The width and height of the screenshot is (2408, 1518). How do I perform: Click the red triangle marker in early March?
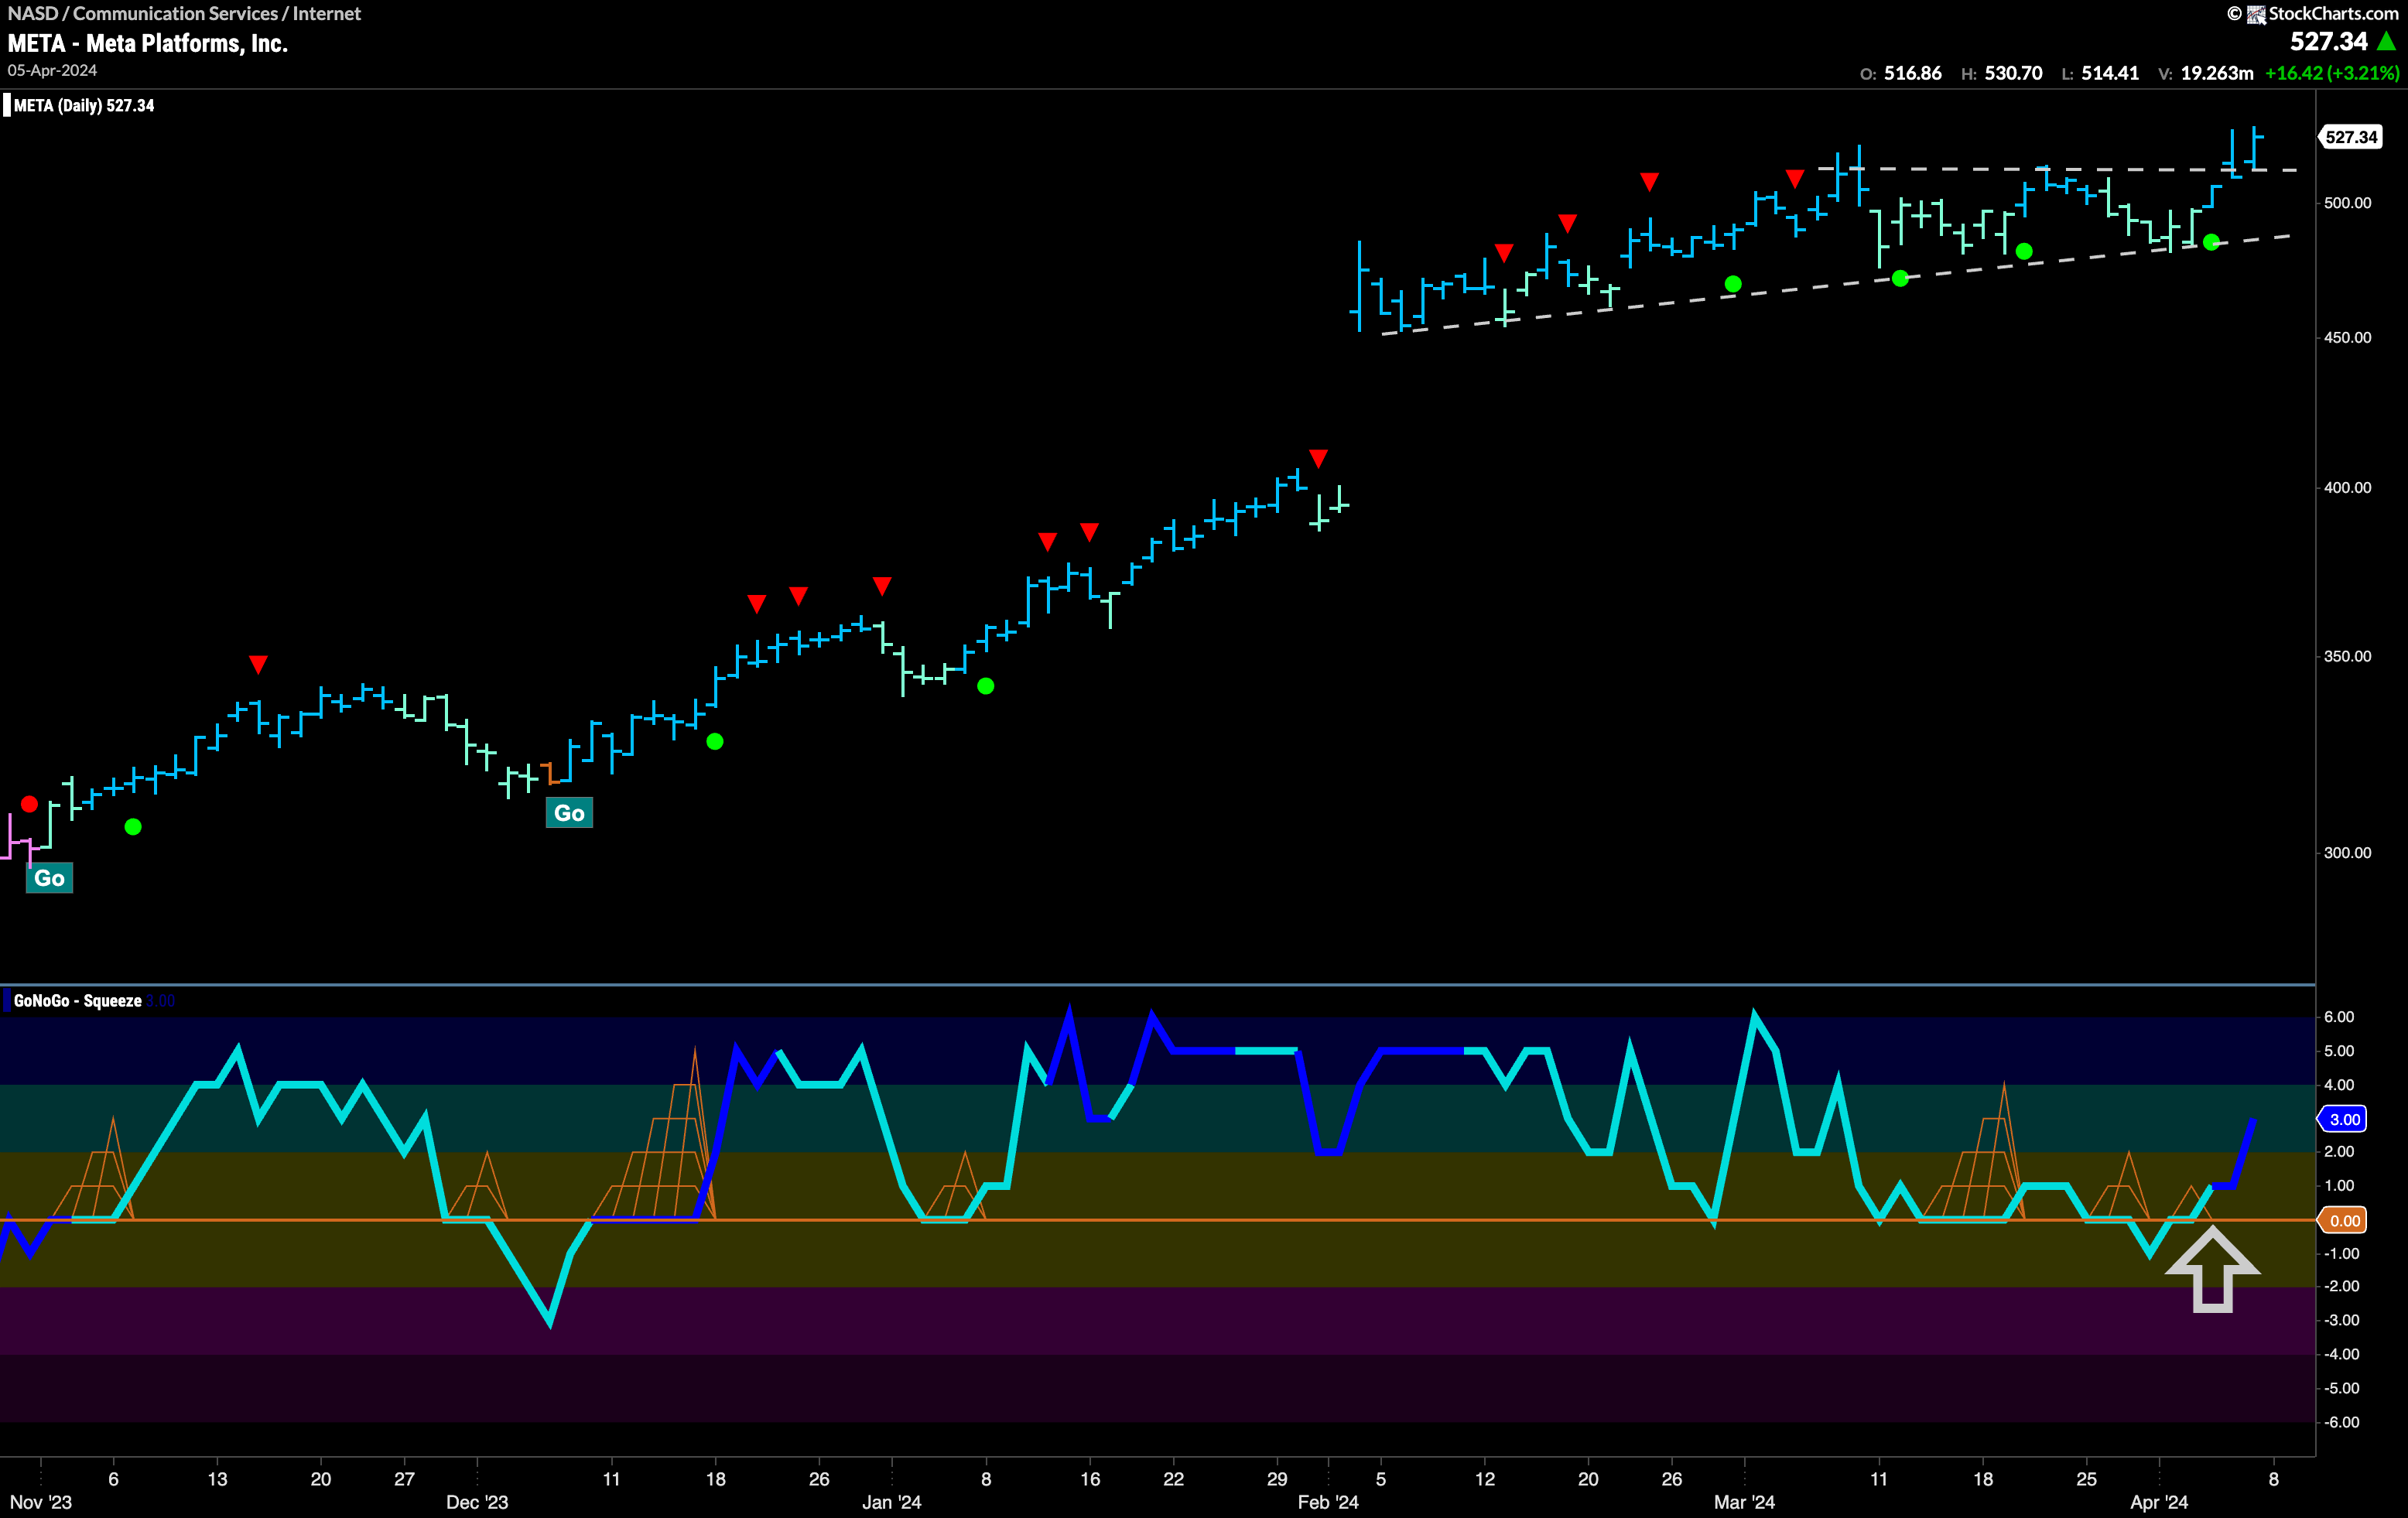point(1795,179)
